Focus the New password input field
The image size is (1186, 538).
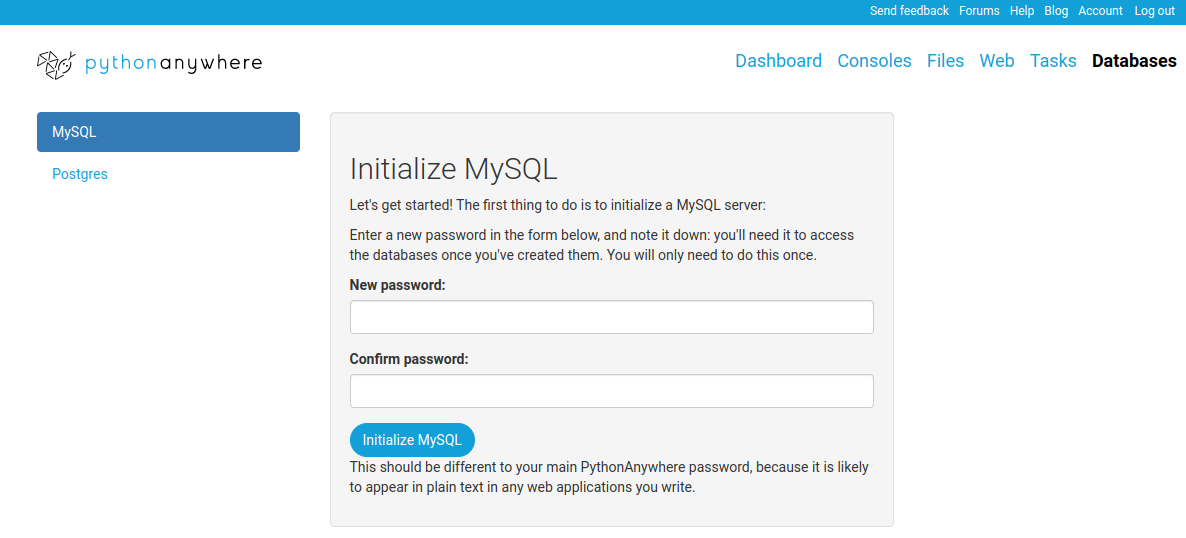pyautogui.click(x=611, y=317)
